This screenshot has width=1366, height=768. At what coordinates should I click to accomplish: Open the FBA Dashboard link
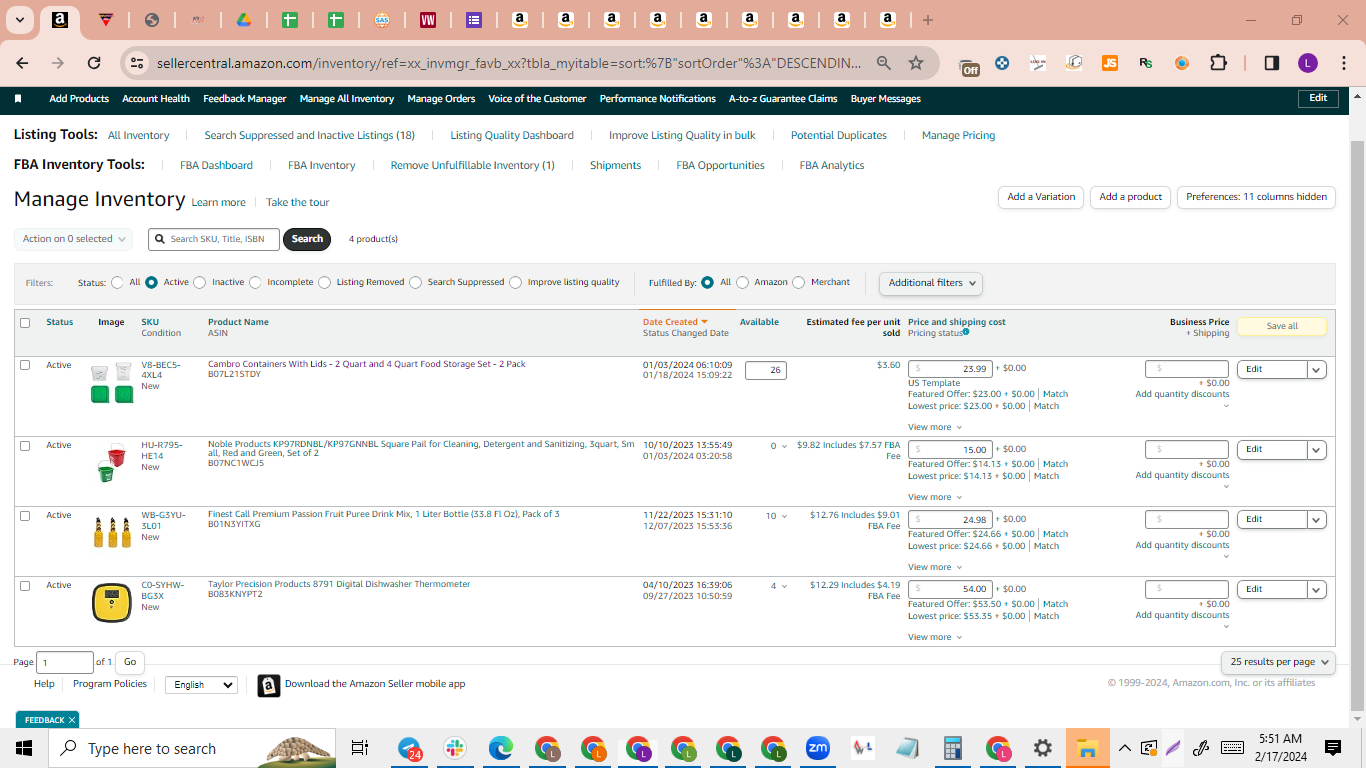[216, 165]
